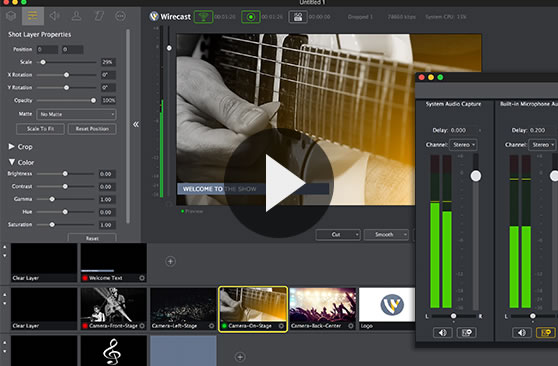Collapse the properties panel with double chevron
The image size is (558, 366).
pos(136,124)
